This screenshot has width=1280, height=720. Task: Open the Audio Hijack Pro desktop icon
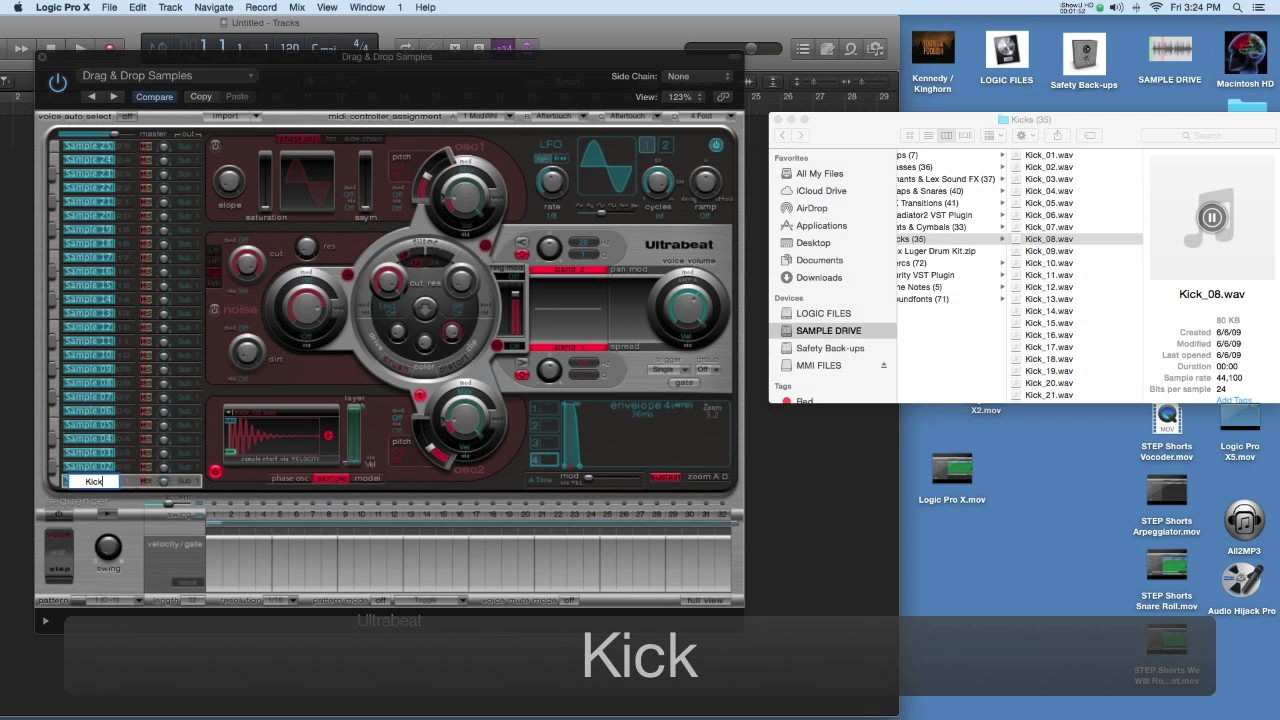[1242, 582]
